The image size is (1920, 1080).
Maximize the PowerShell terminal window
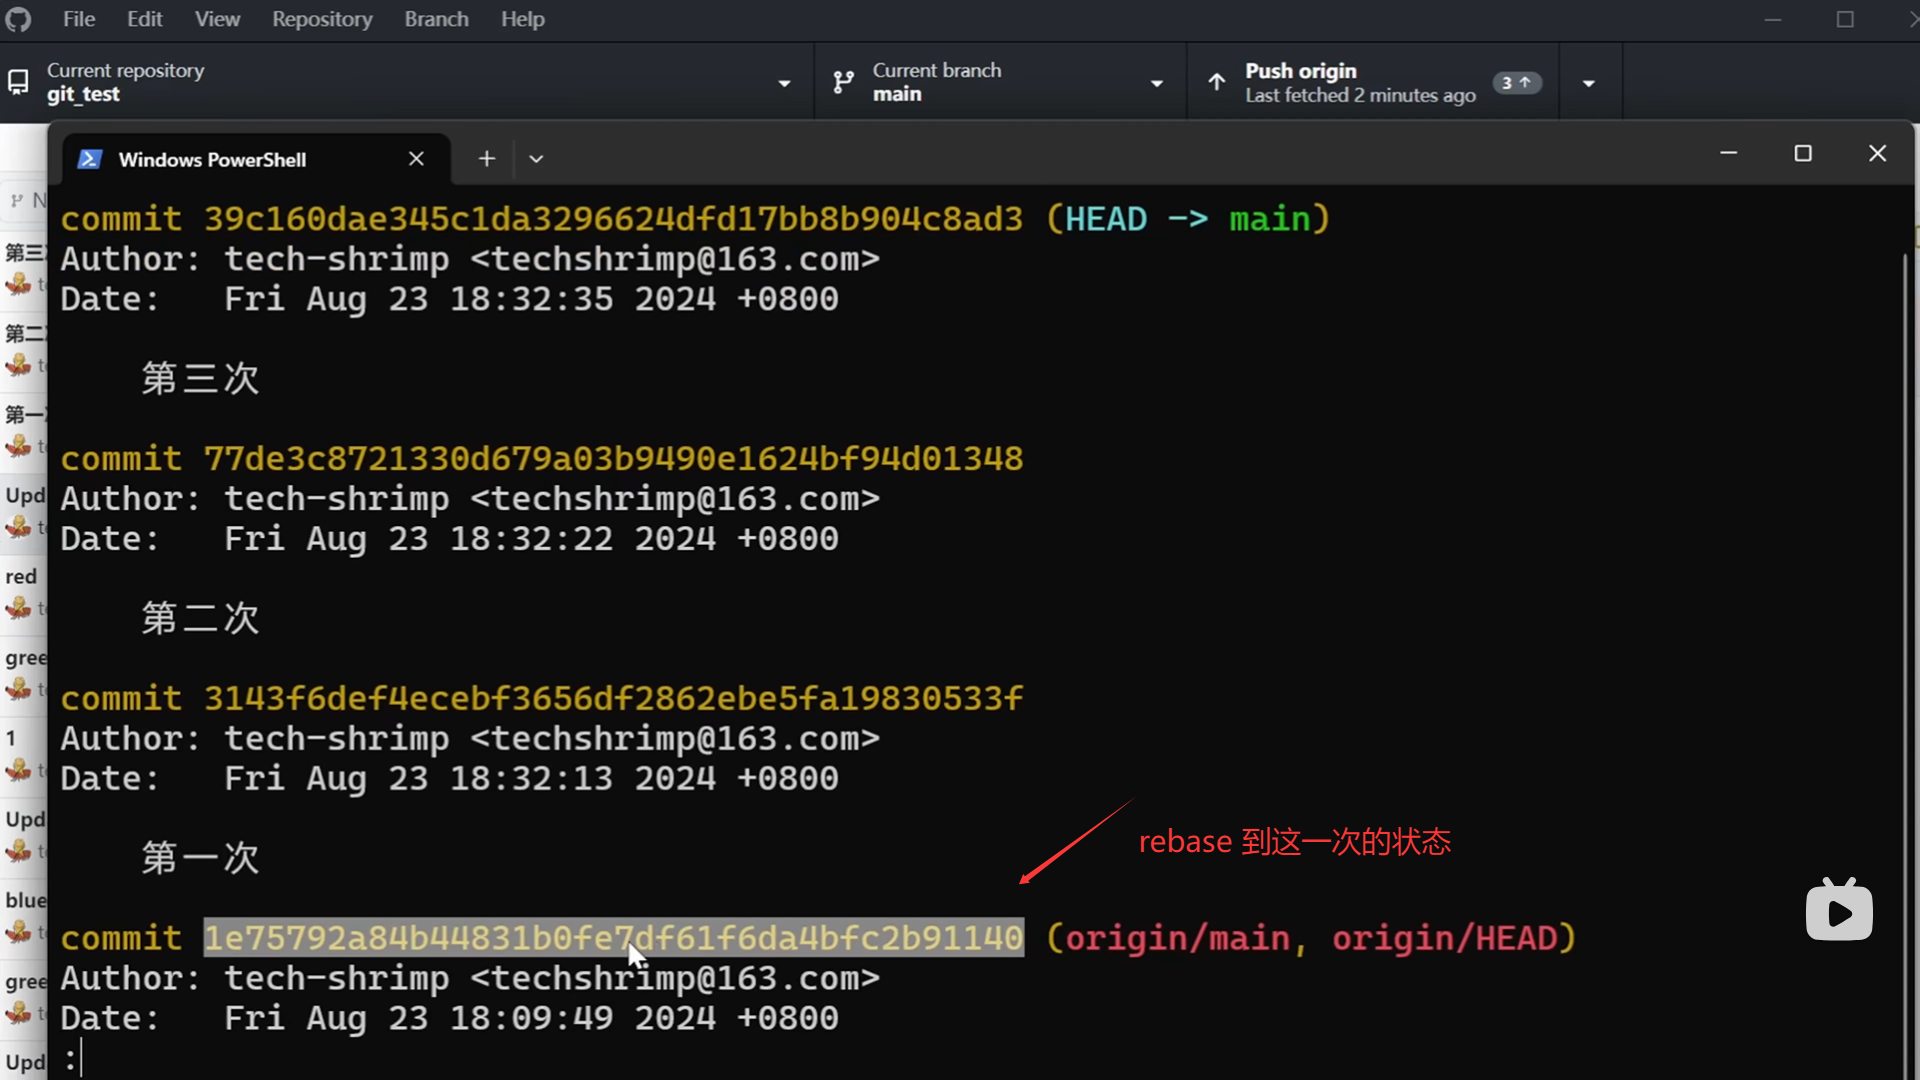point(1803,153)
